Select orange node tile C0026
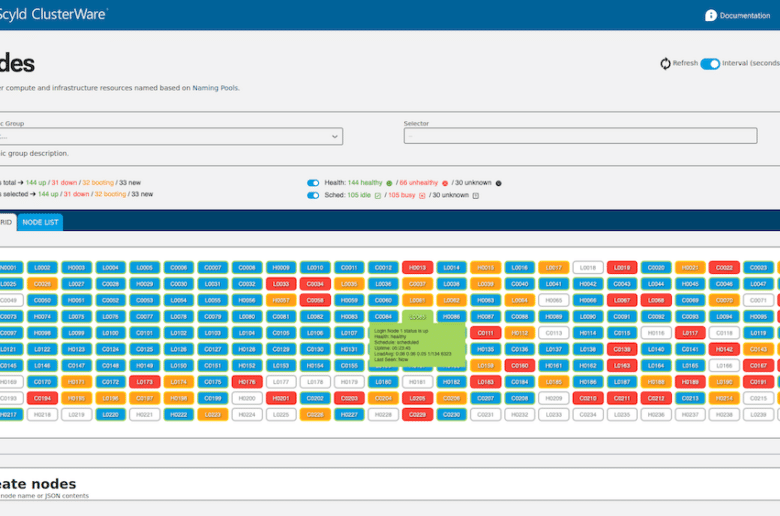This screenshot has width=780, height=516. [x=42, y=284]
